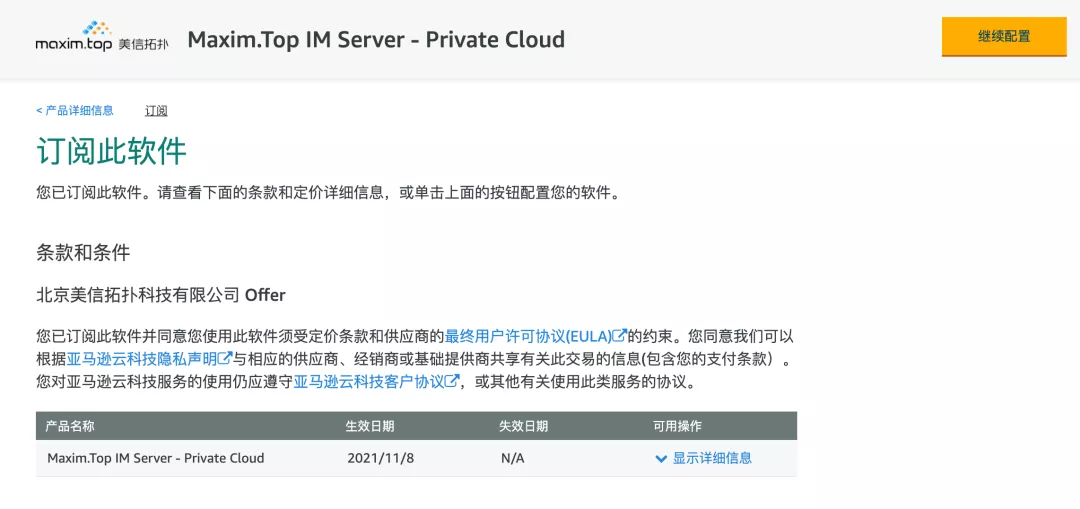This screenshot has width=1080, height=509.
Task: Click the N/A expiry date cell
Action: (x=512, y=458)
